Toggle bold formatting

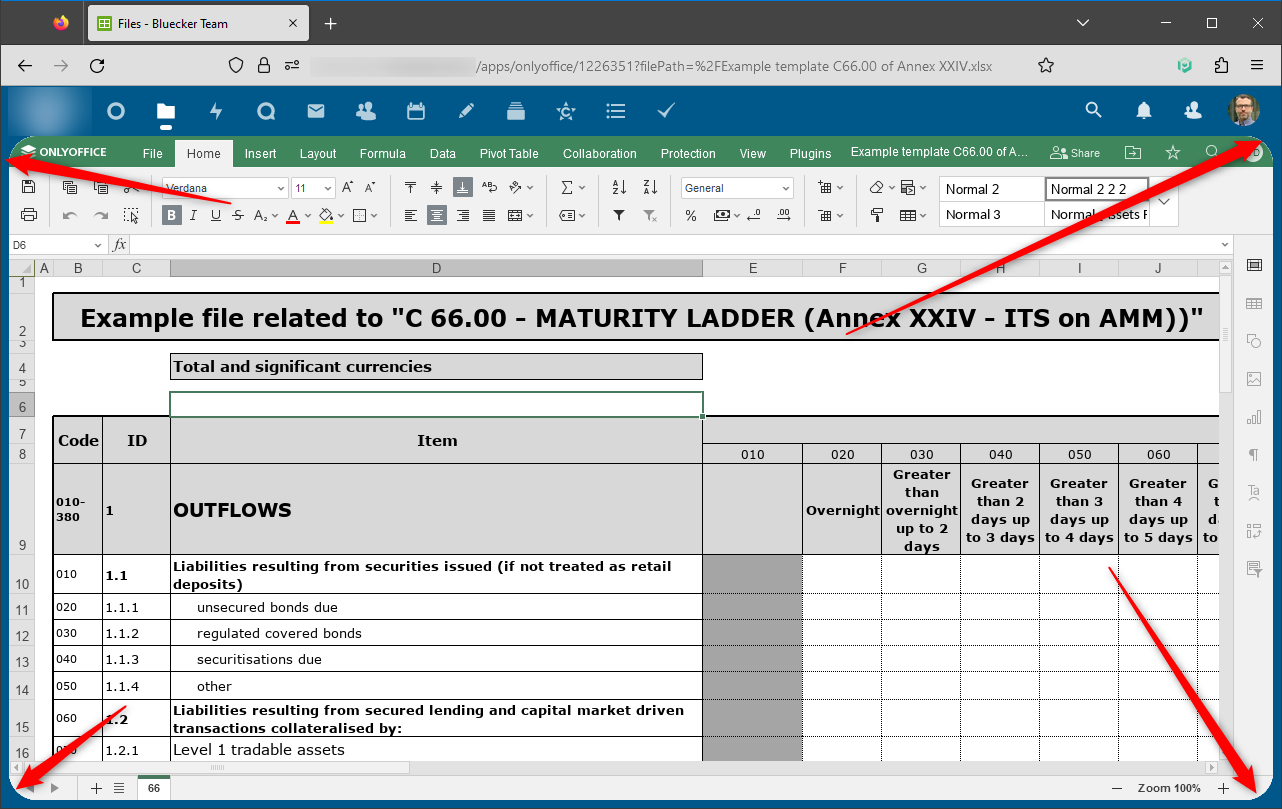tap(171, 215)
